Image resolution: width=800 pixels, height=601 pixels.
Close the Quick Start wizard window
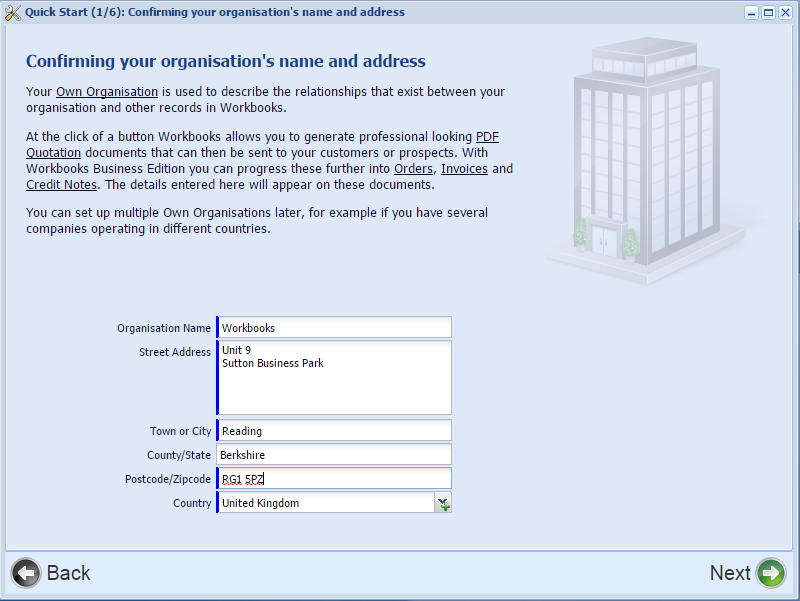click(785, 12)
